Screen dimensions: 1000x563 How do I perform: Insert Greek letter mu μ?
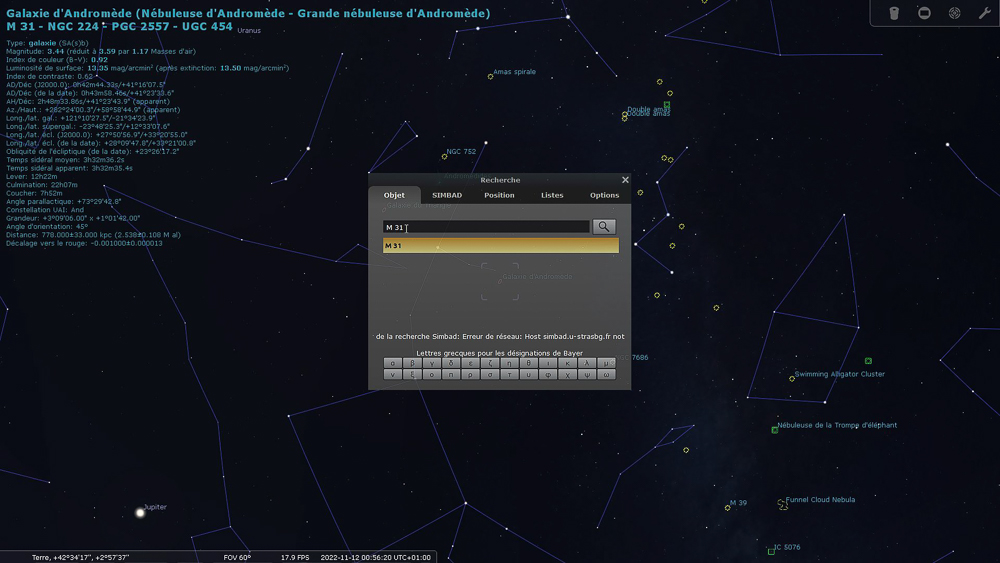[x=607, y=363]
